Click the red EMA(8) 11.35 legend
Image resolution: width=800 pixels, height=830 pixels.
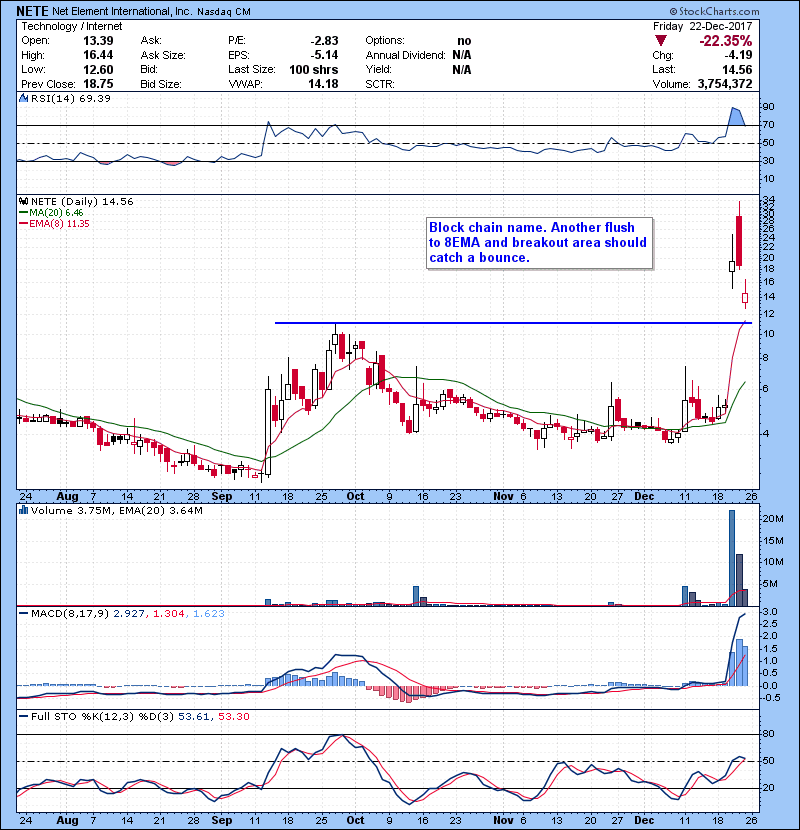(55, 224)
